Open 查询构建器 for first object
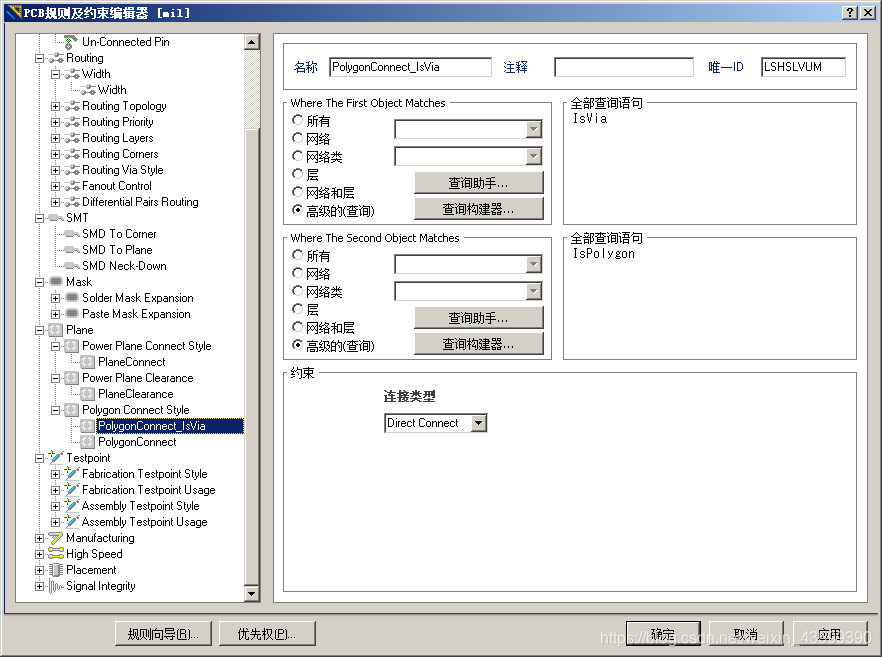The width and height of the screenshot is (882, 657). coord(479,209)
